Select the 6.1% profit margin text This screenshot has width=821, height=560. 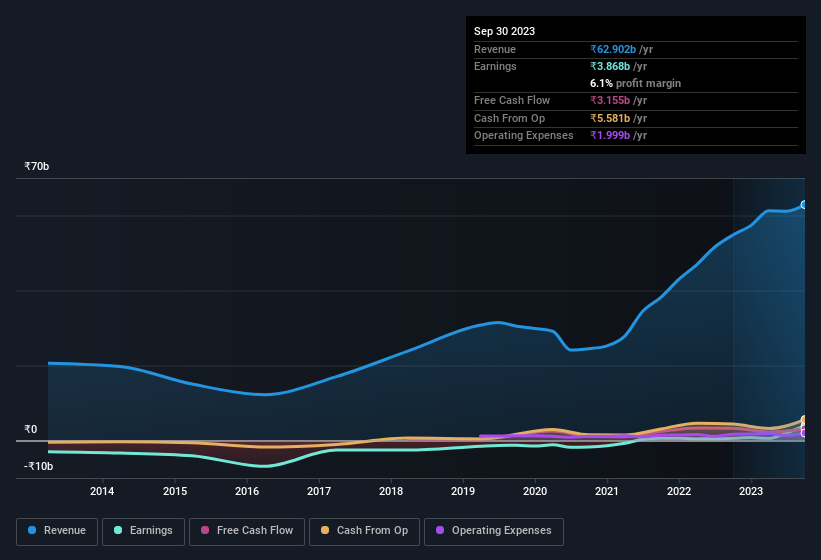coord(636,83)
